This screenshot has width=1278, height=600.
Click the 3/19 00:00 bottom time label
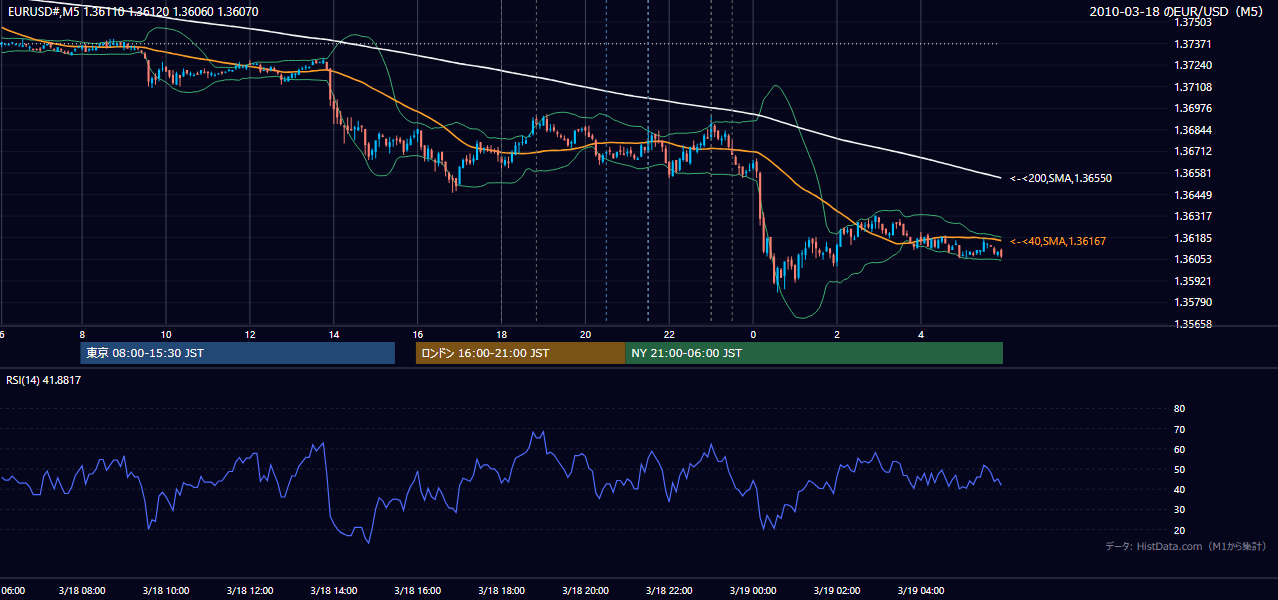pos(754,590)
